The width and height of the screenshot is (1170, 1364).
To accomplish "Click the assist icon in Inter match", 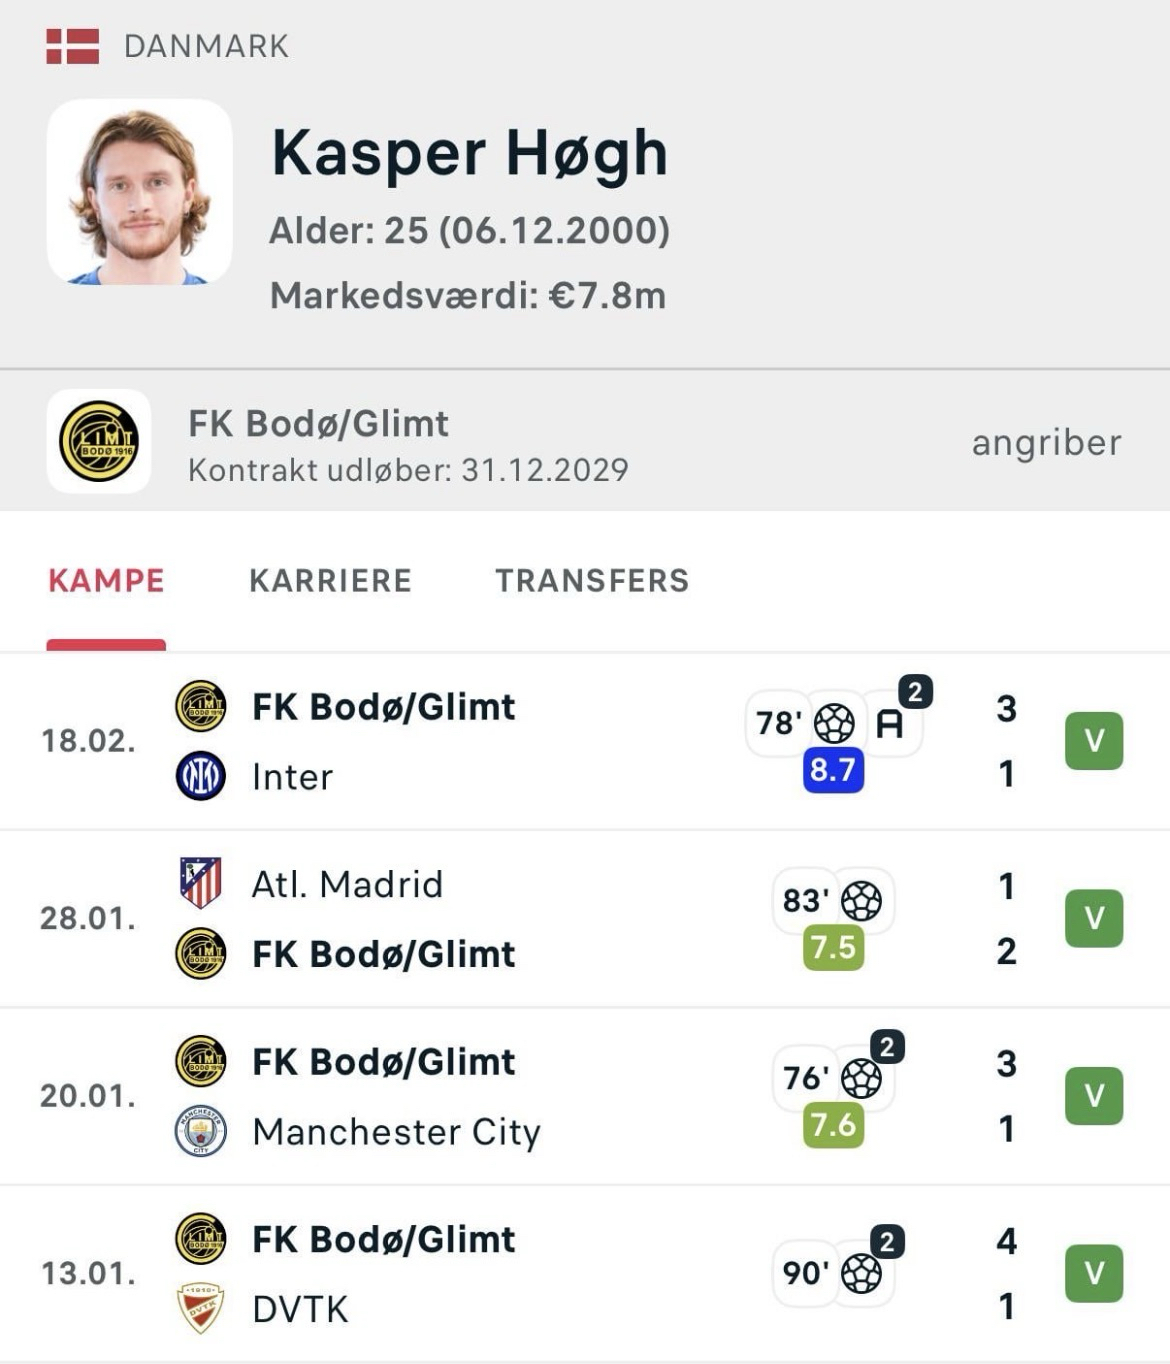I will 889,723.
